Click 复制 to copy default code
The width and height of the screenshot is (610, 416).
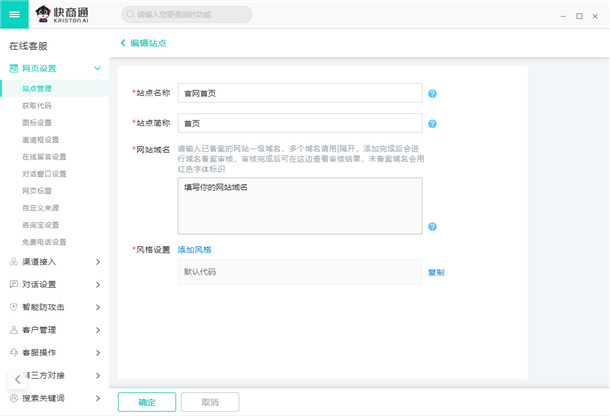click(436, 272)
